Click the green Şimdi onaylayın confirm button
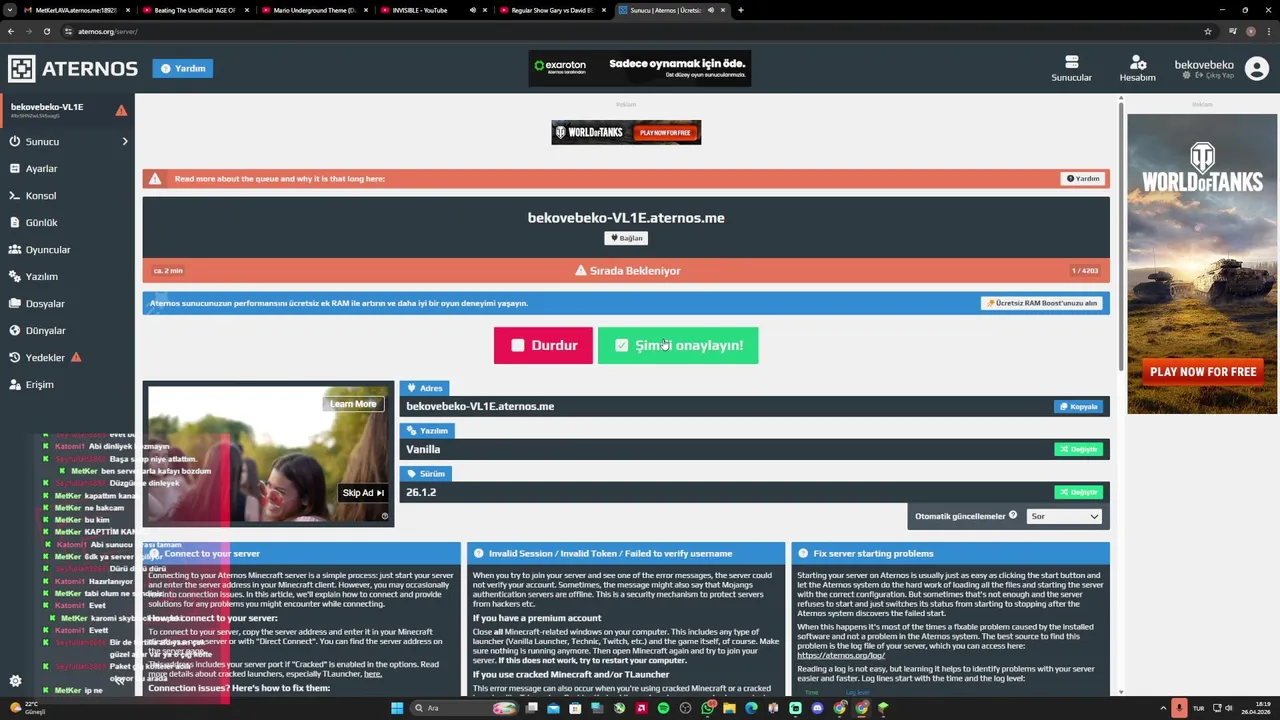Image resolution: width=1280 pixels, height=720 pixels. coord(678,345)
